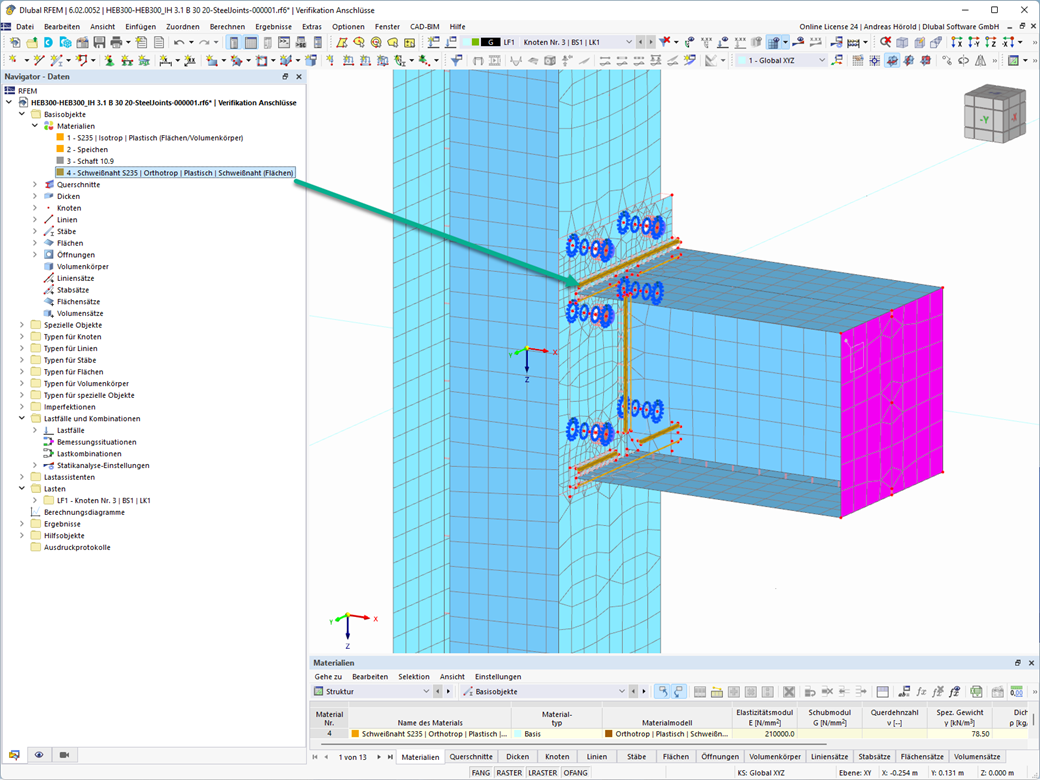
Task: Click the Undo arrow icon
Action: pos(178,42)
